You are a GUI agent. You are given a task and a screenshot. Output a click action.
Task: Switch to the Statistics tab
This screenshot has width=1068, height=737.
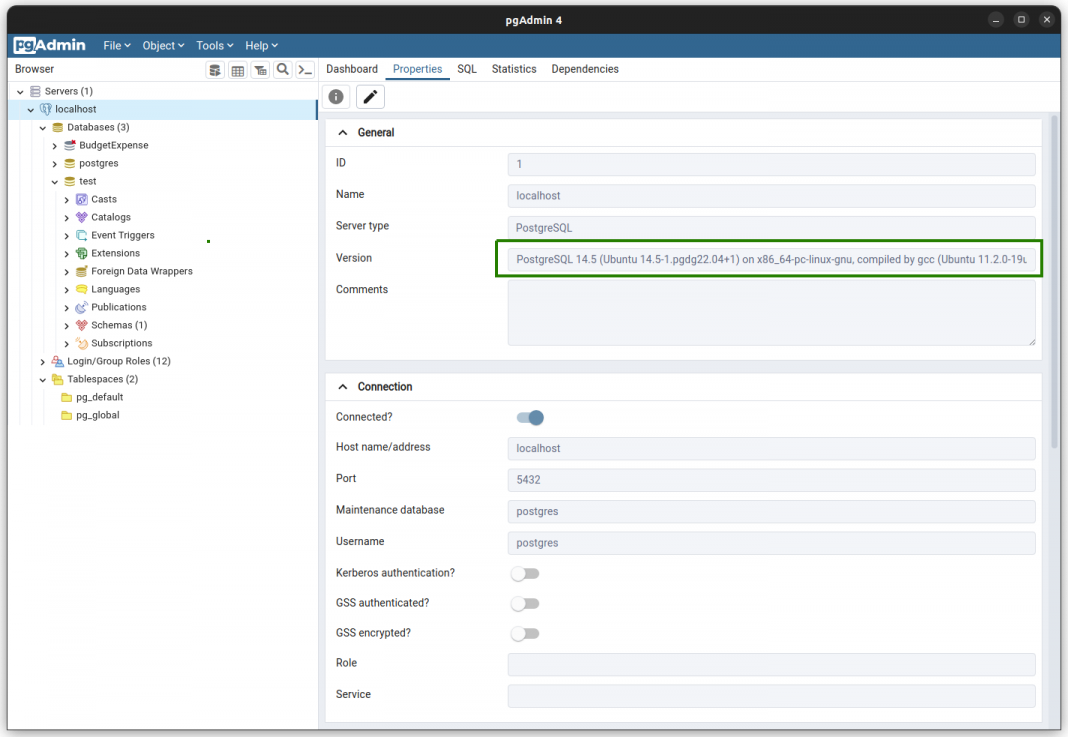click(514, 69)
